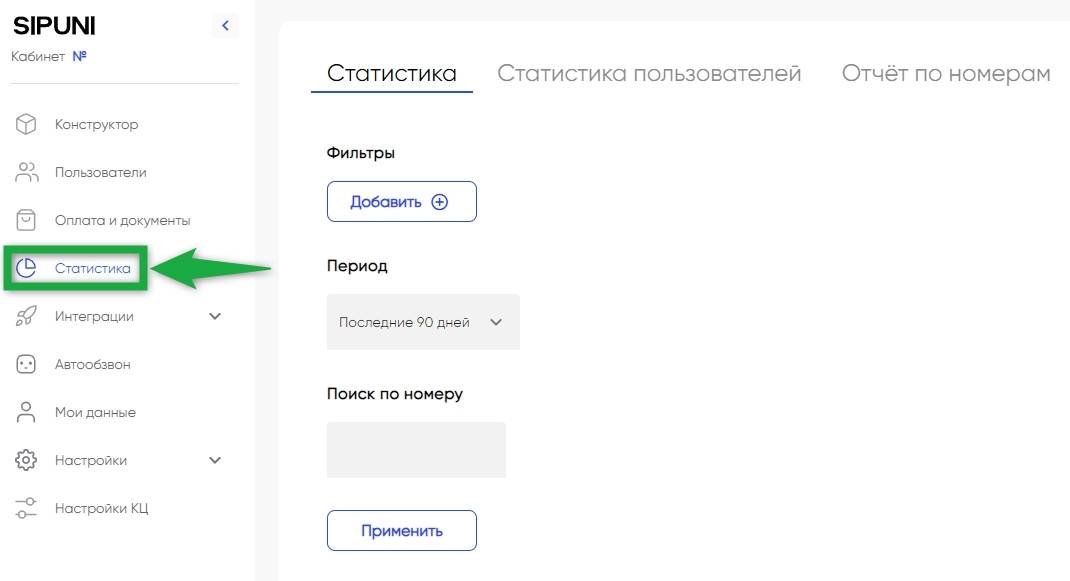1070x581 pixels.
Task: Click the Оплата и документы bag icon
Action: (x=26, y=220)
